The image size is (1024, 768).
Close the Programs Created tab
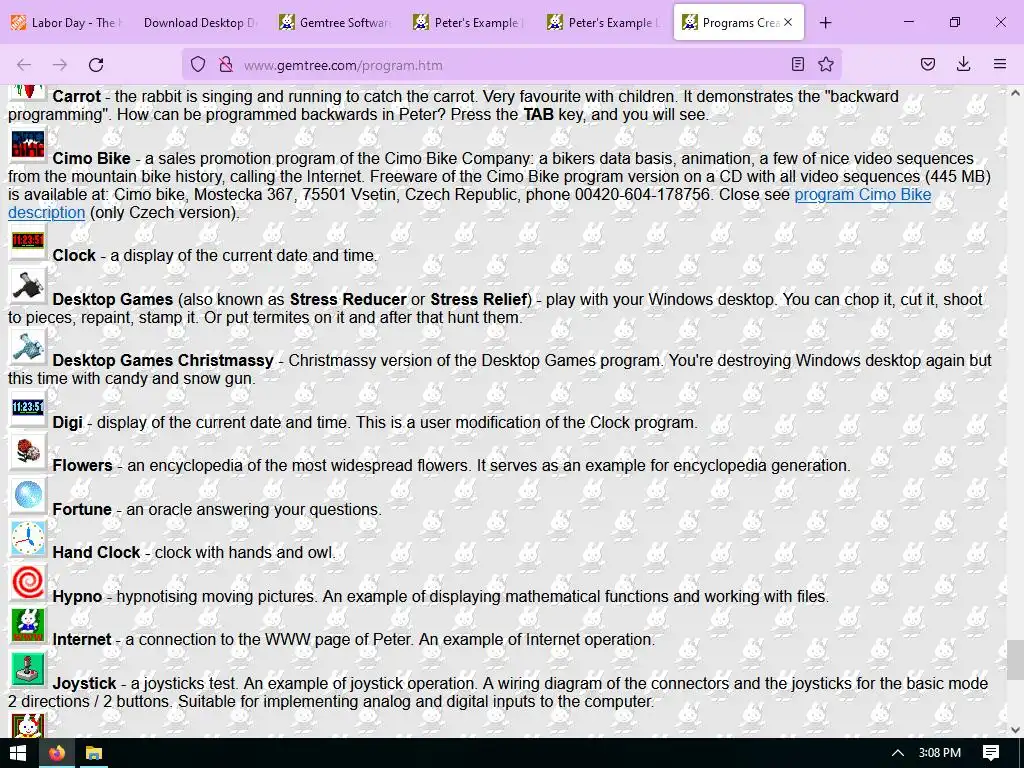pyautogui.click(x=788, y=22)
